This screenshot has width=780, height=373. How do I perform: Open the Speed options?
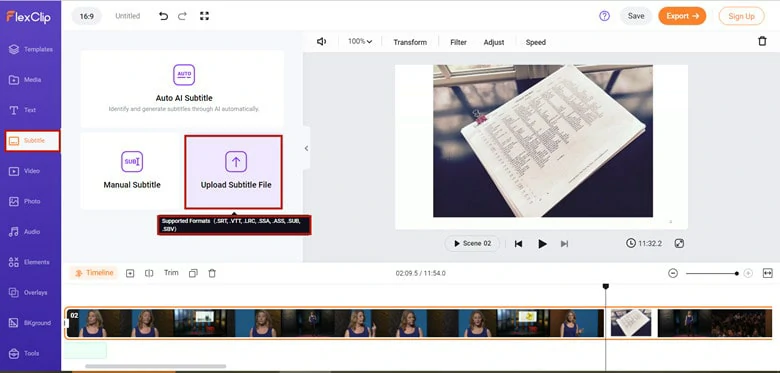536,42
